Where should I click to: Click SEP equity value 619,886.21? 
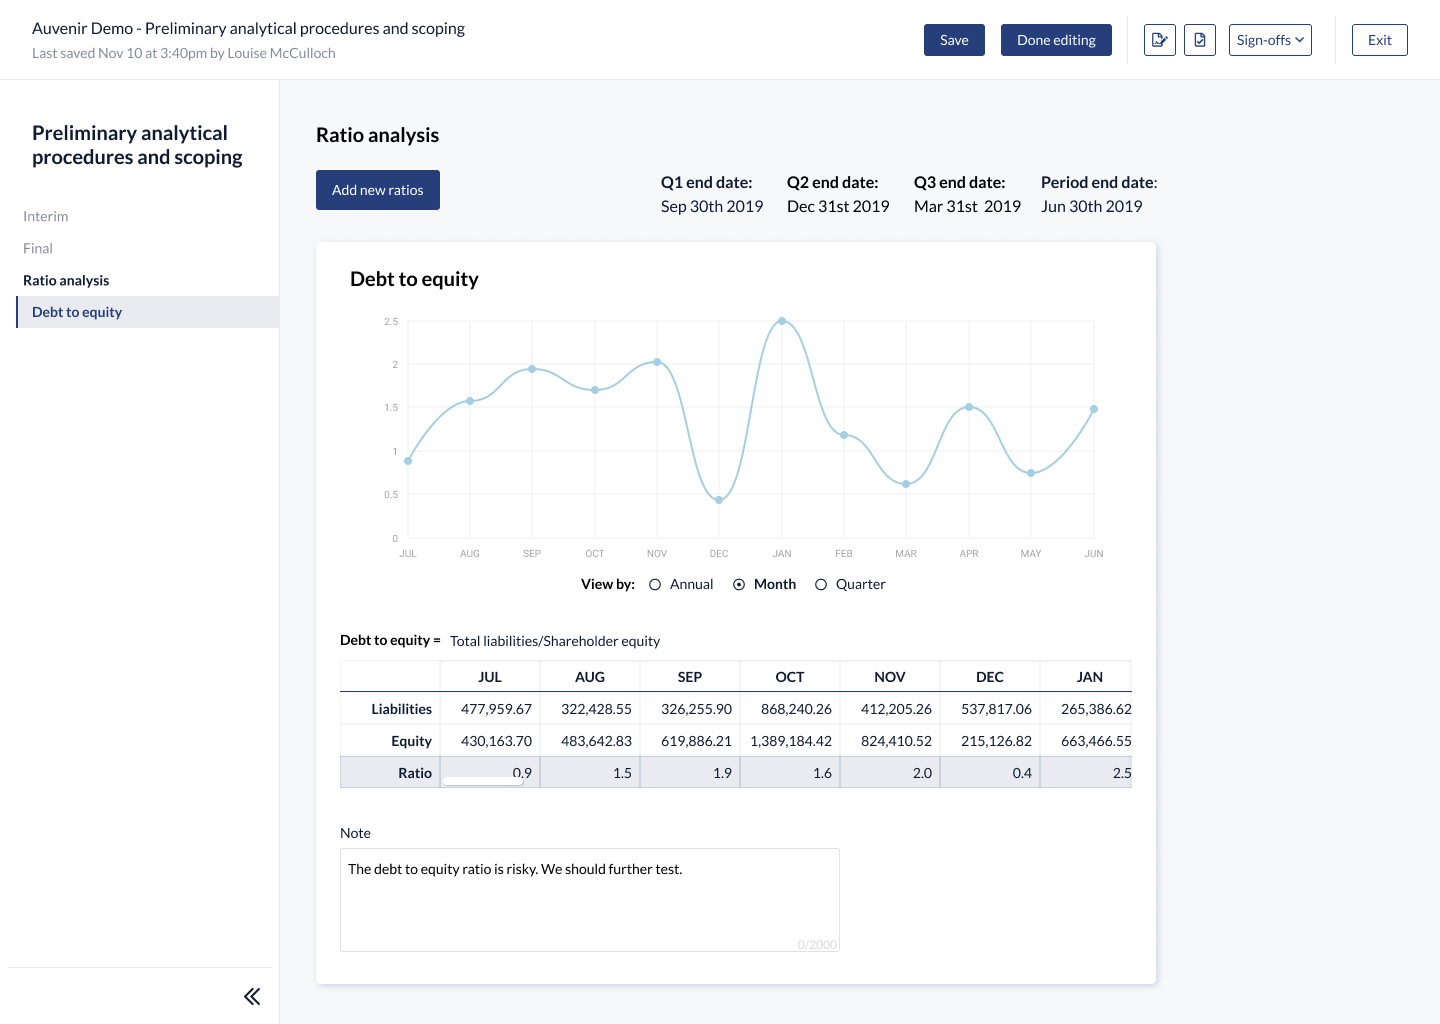pyautogui.click(x=696, y=741)
